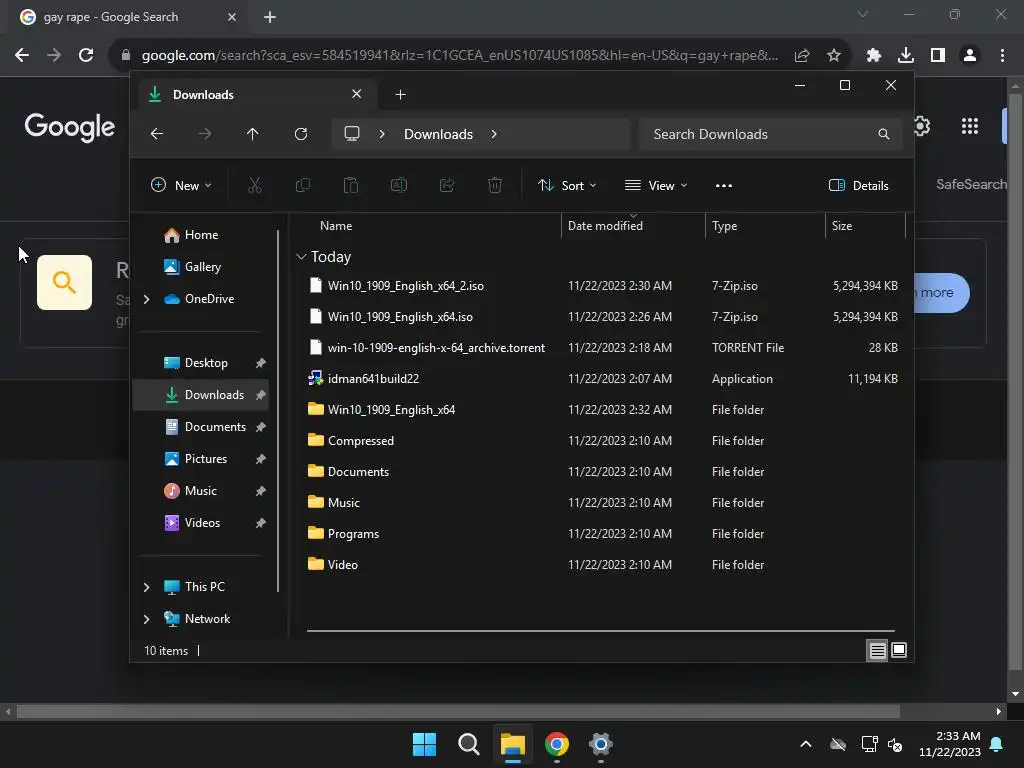Toggle the Details pane
The width and height of the screenshot is (1024, 768).
coord(858,185)
